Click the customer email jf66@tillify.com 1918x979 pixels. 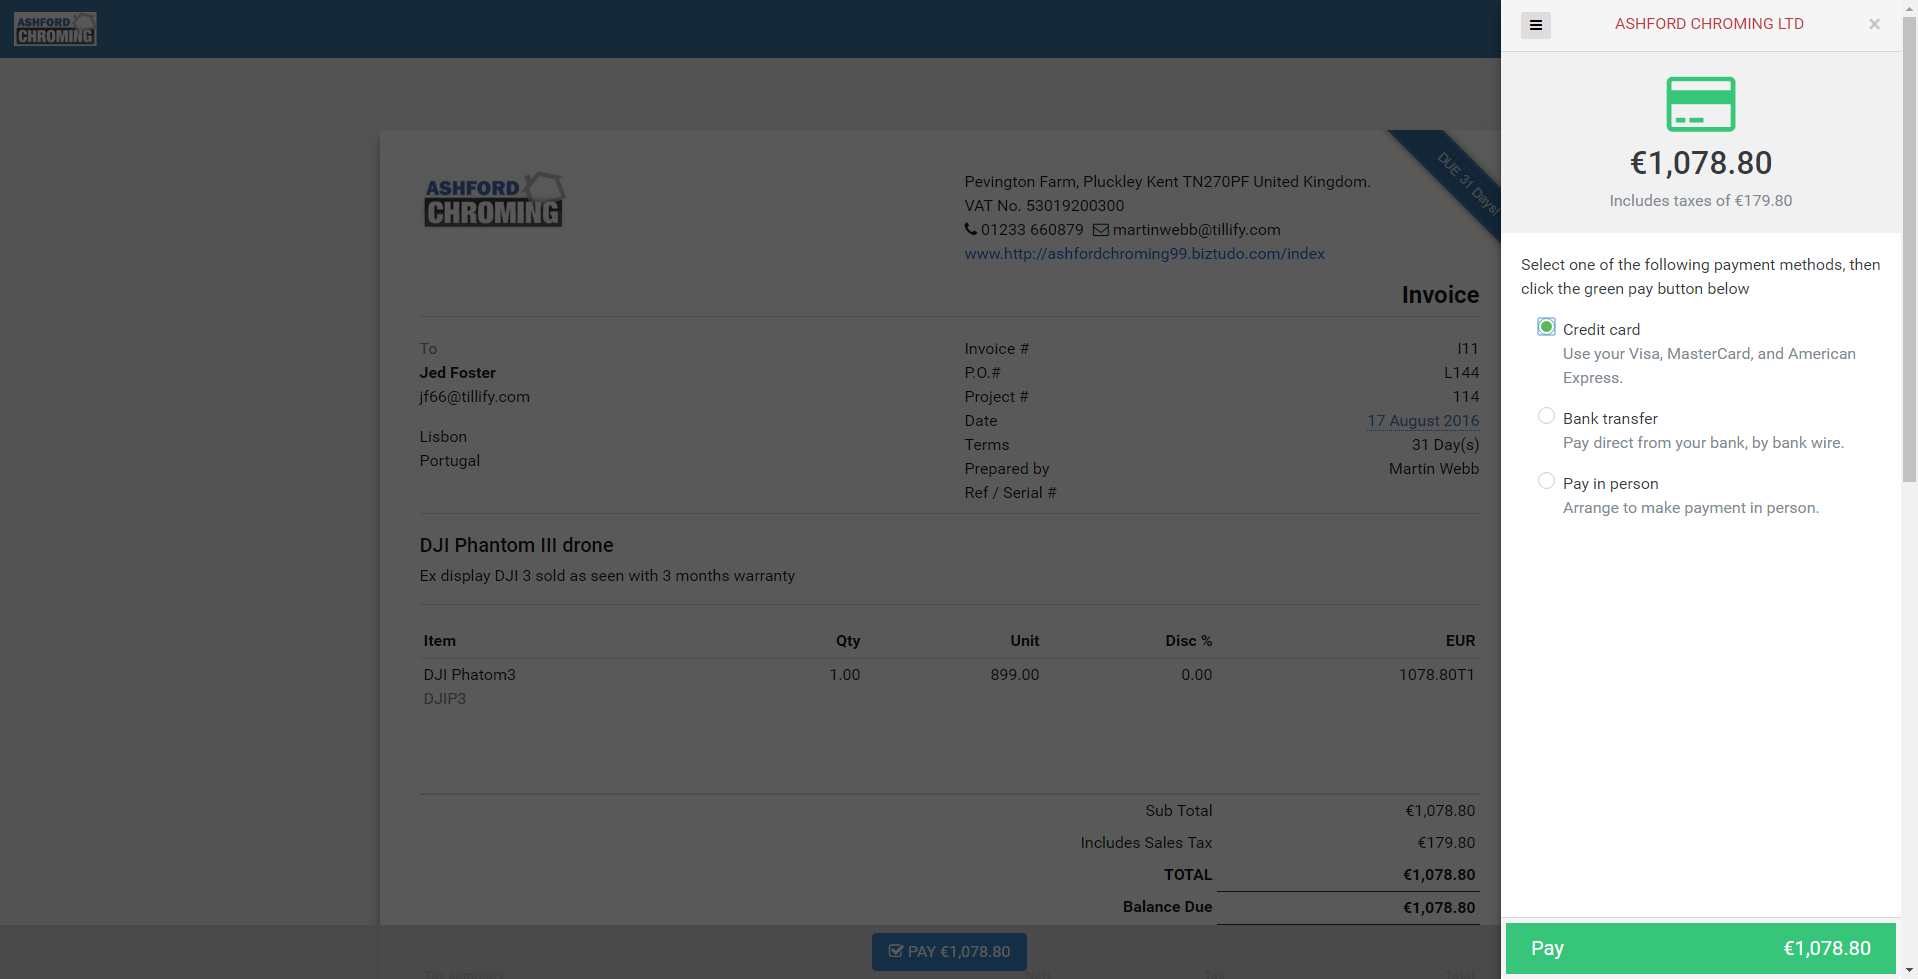(474, 397)
